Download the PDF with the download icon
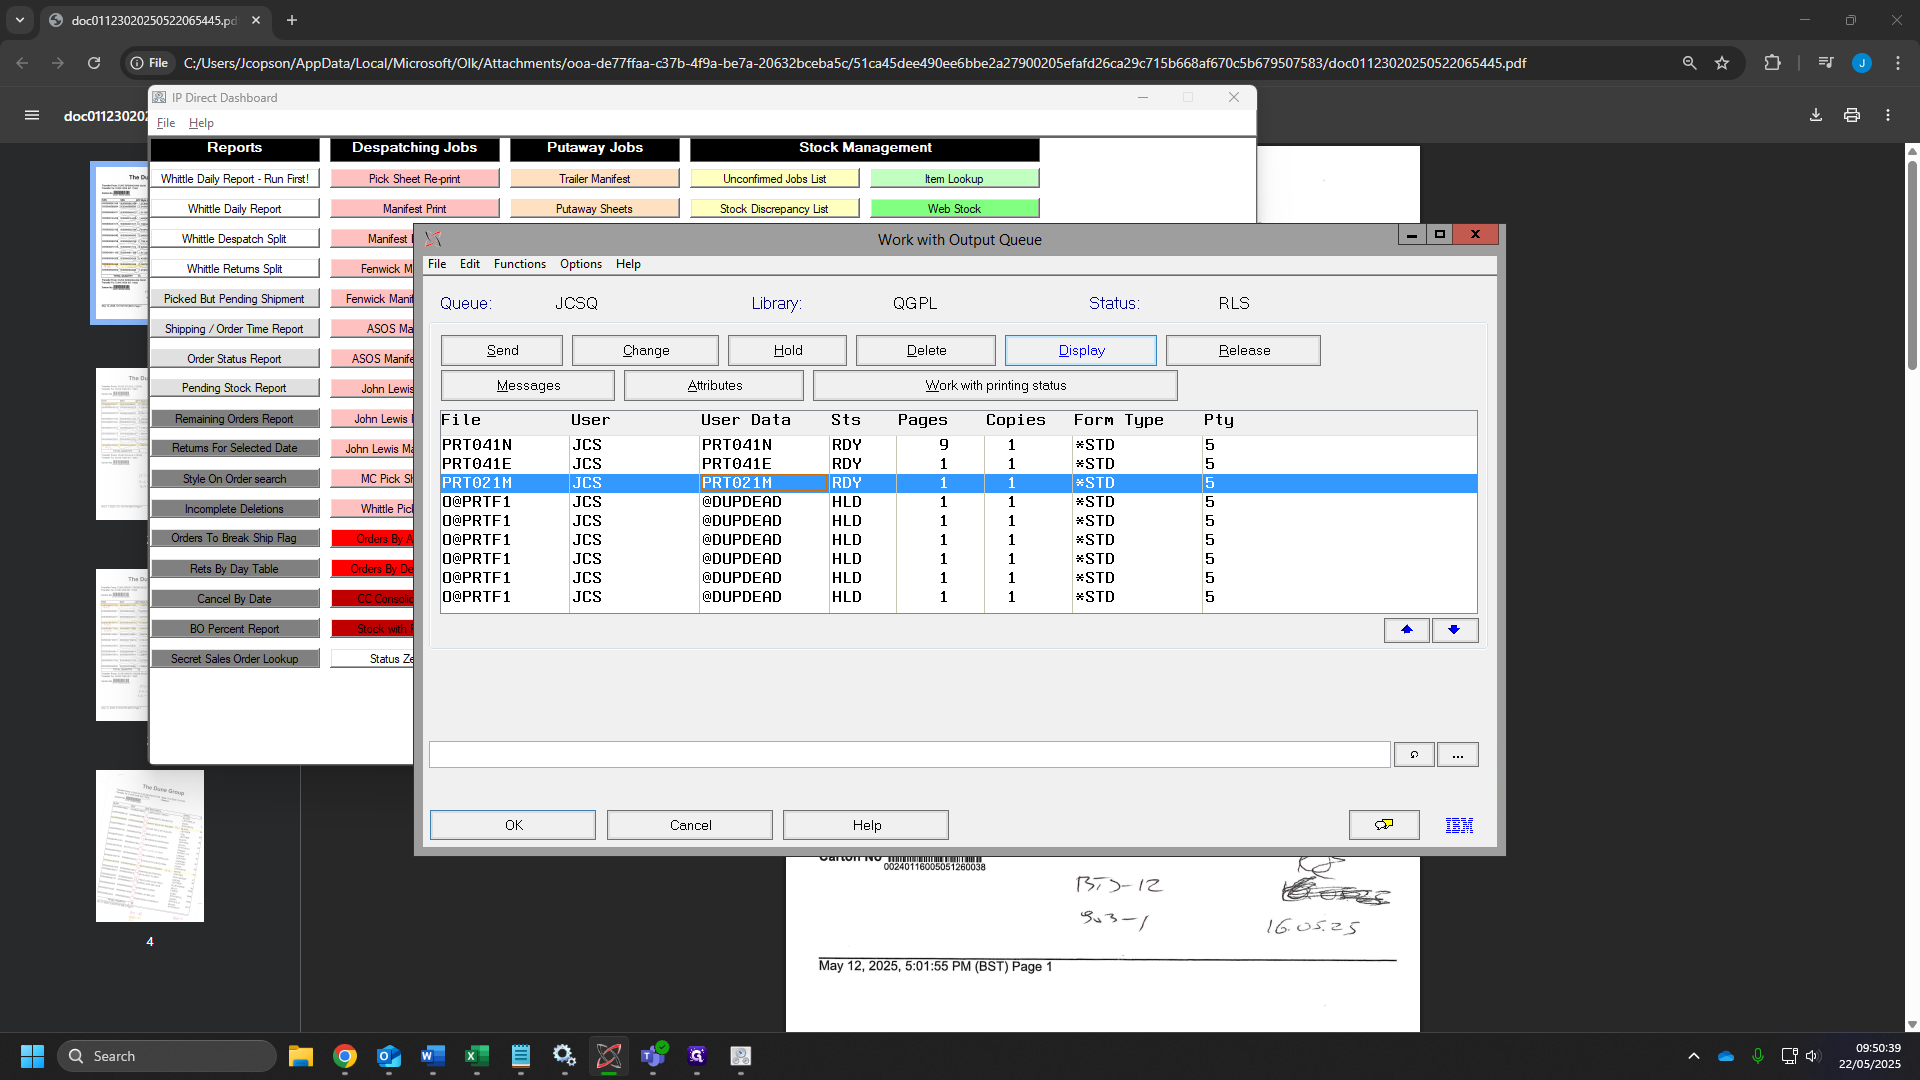 (x=1816, y=115)
